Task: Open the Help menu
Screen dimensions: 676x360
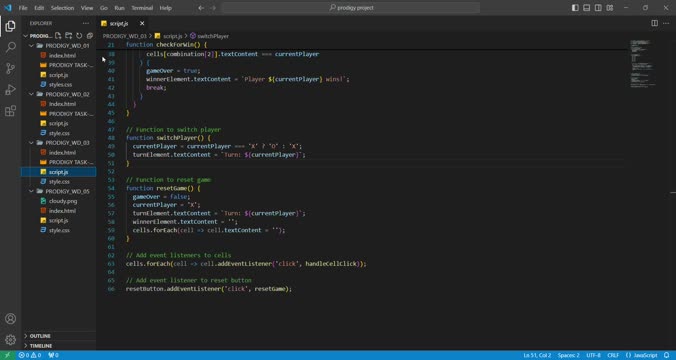Action: pos(166,8)
